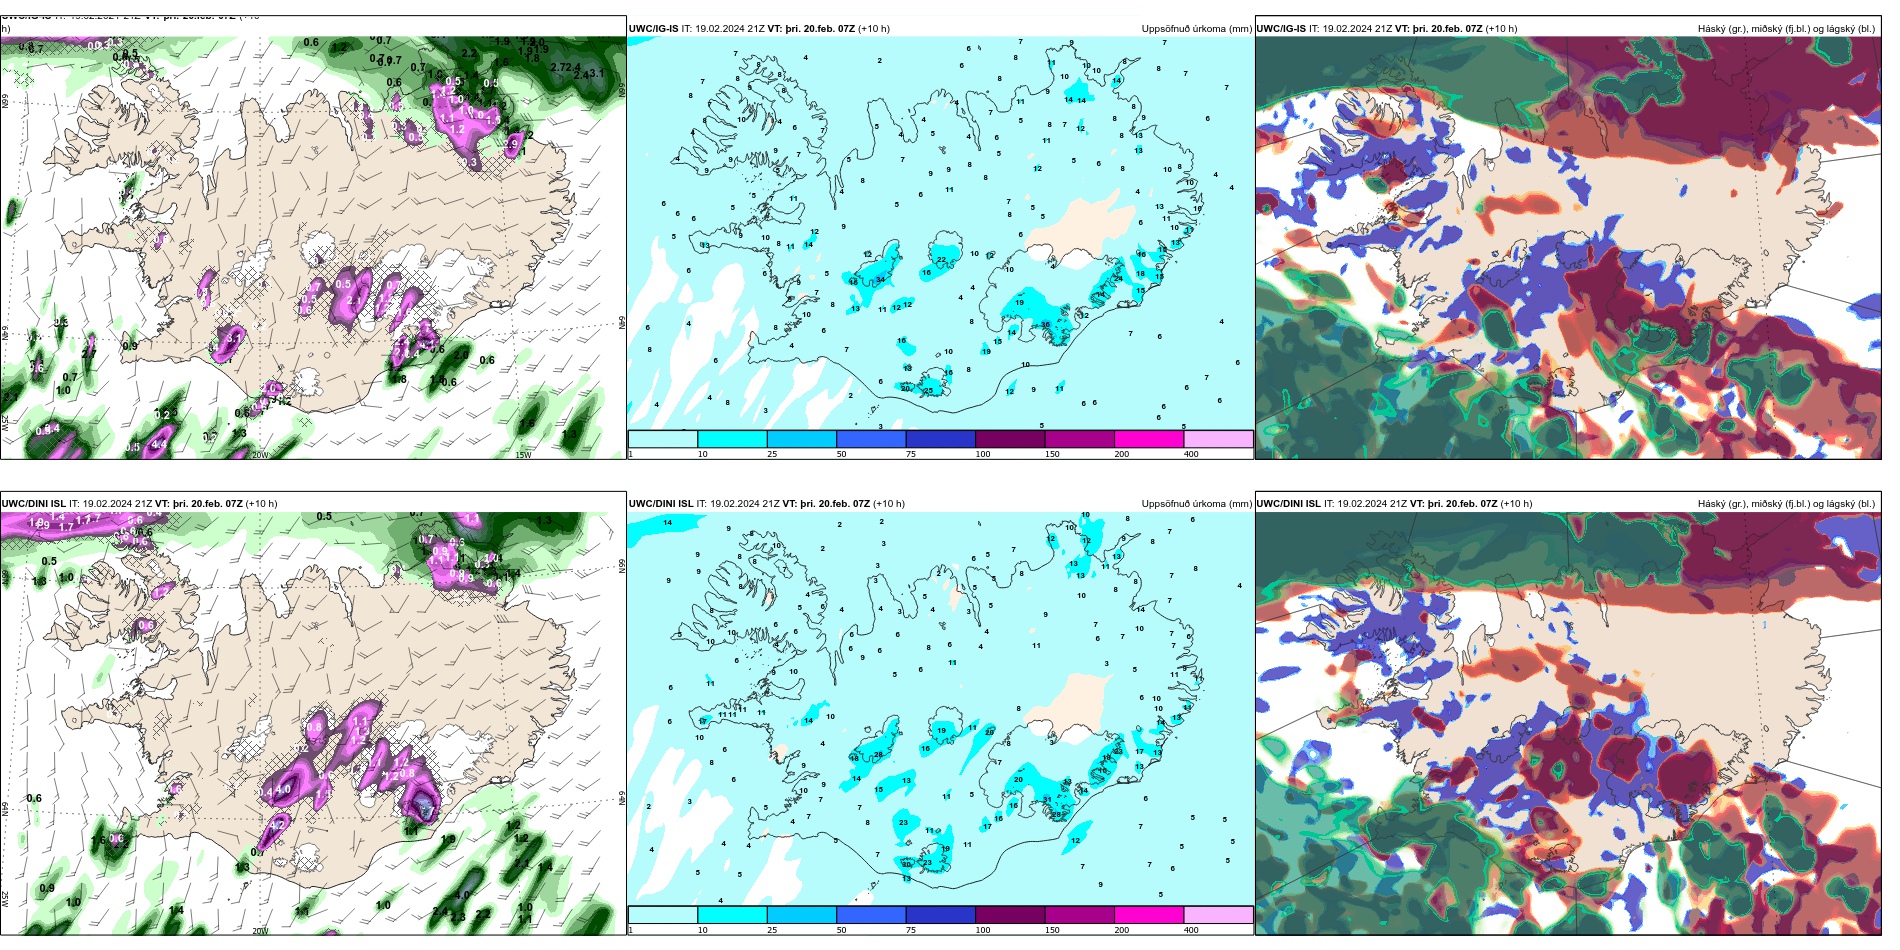Click the purple 150–200 mm swatch in DINI ISL legend
Viewport: 1900px width, 950px height.
[x=1080, y=915]
